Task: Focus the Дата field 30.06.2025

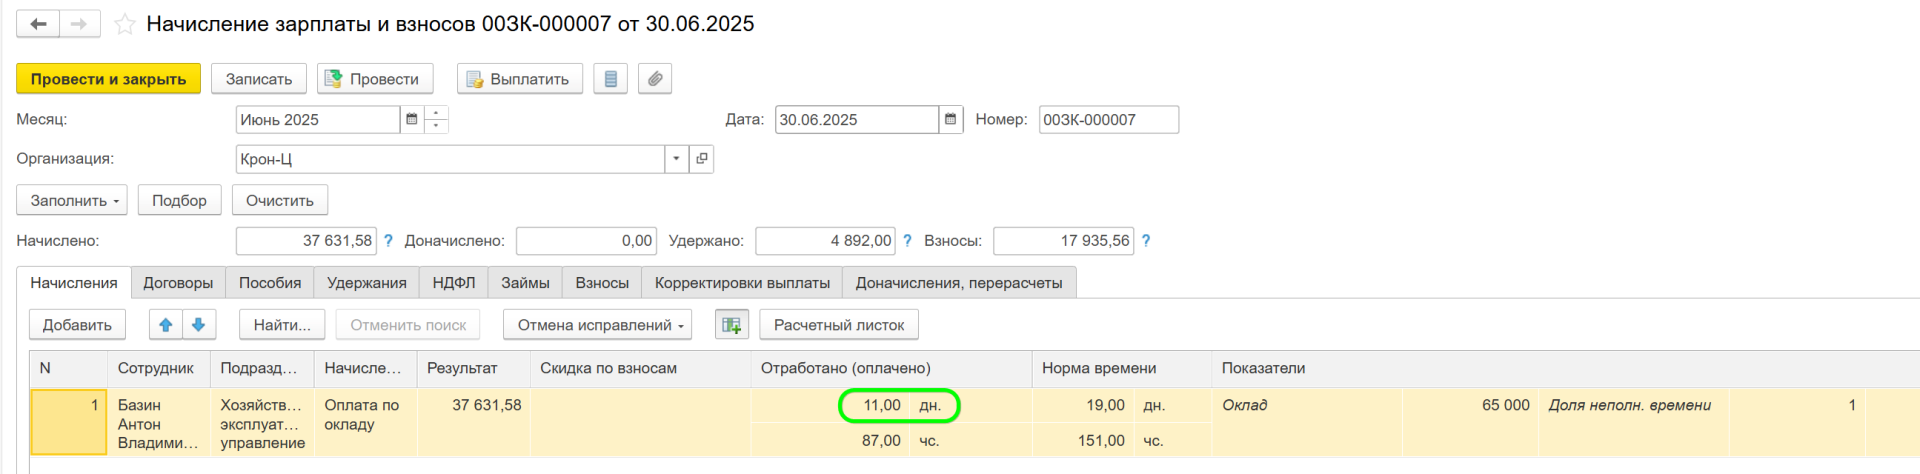Action: click(x=857, y=119)
